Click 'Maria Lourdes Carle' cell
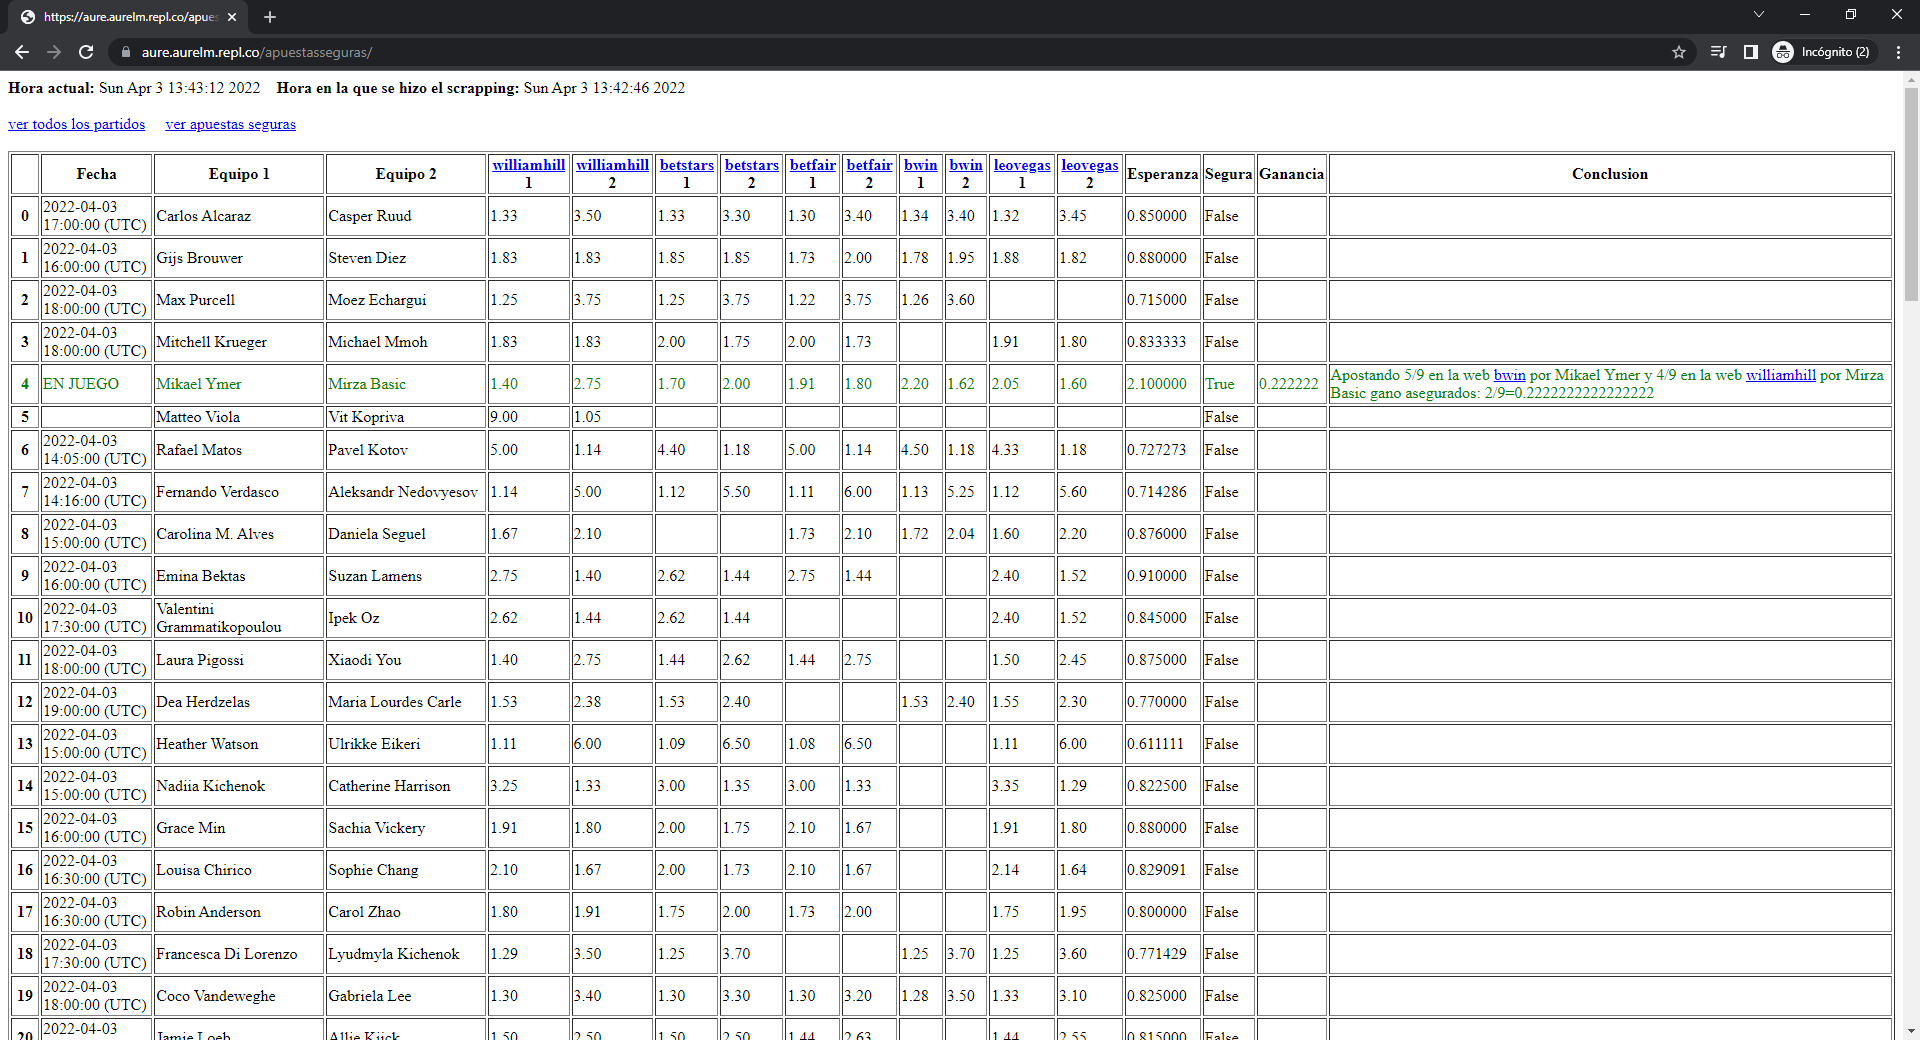Viewport: 1920px width, 1040px height. point(406,702)
